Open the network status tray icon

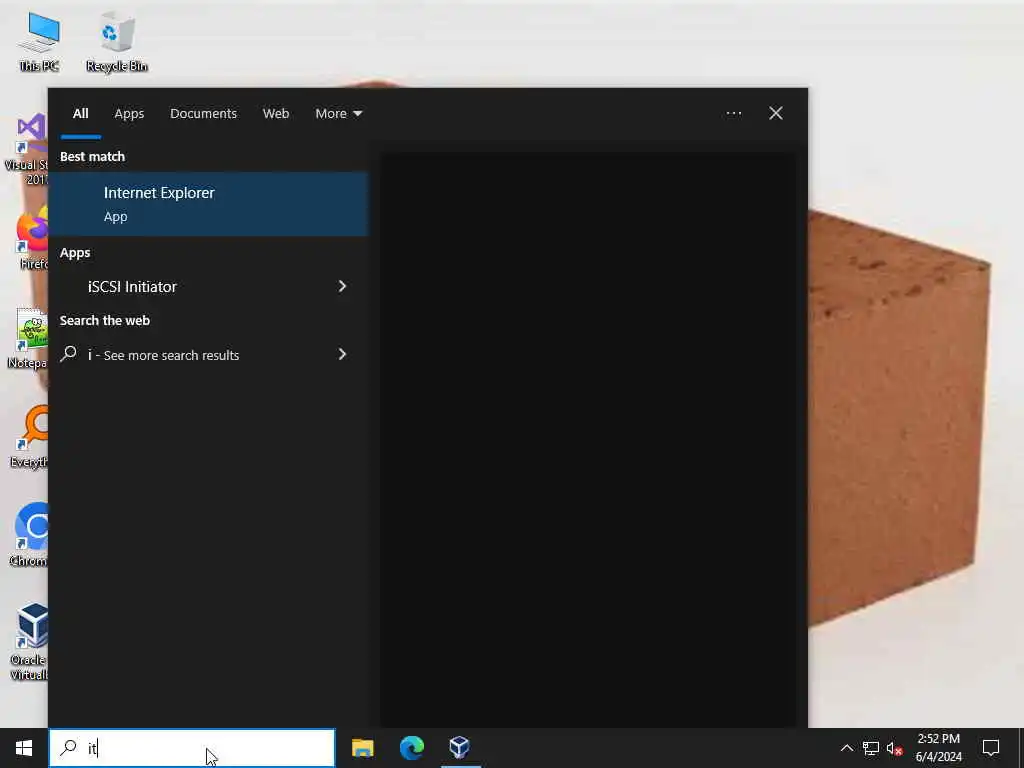[x=871, y=748]
